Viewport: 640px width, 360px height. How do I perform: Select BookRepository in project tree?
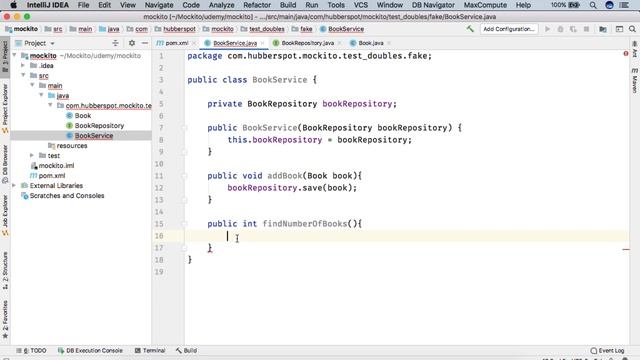tap(99, 126)
